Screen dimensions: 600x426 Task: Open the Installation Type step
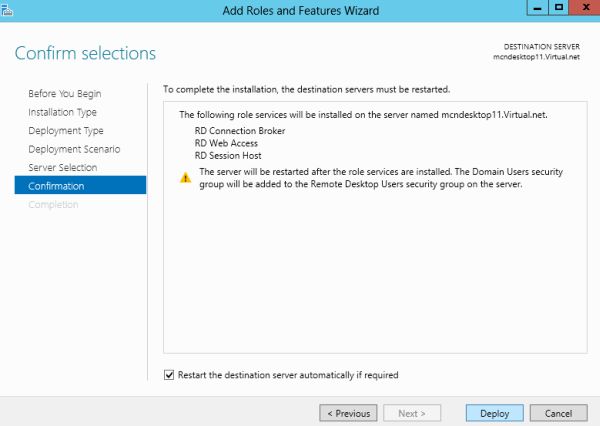pyautogui.click(x=62, y=112)
